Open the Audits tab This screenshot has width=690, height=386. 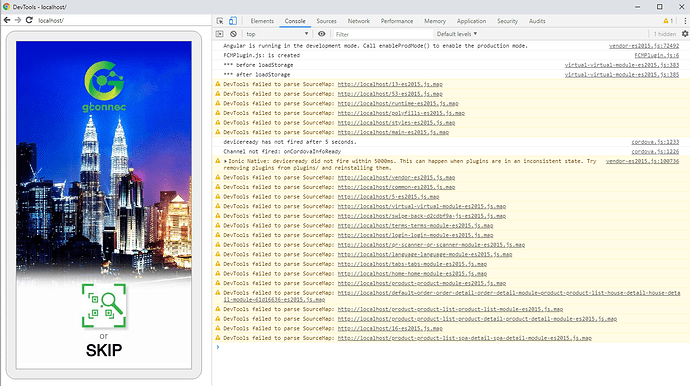(x=537, y=21)
